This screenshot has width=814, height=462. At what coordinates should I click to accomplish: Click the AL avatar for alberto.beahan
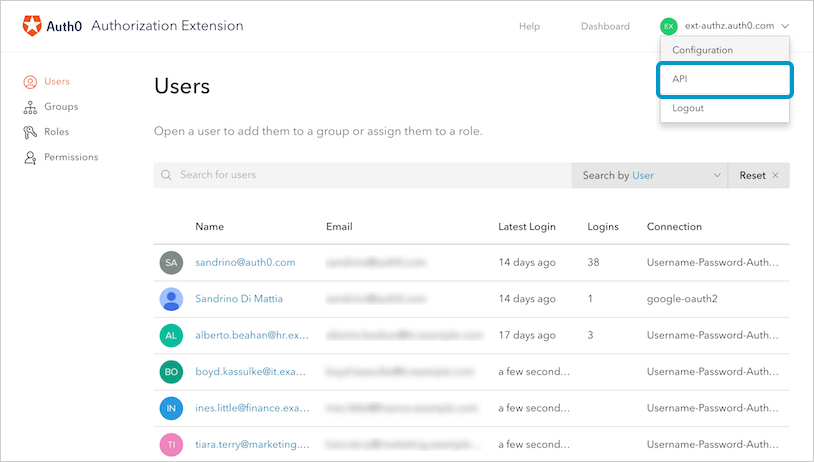pos(171,335)
